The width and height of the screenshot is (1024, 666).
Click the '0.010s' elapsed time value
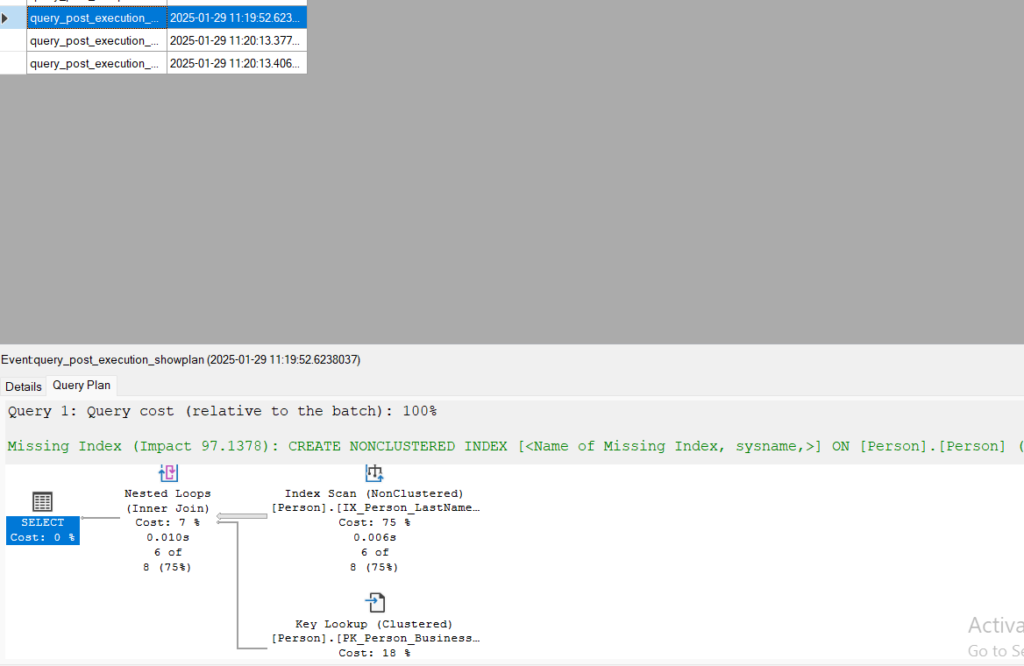(168, 537)
